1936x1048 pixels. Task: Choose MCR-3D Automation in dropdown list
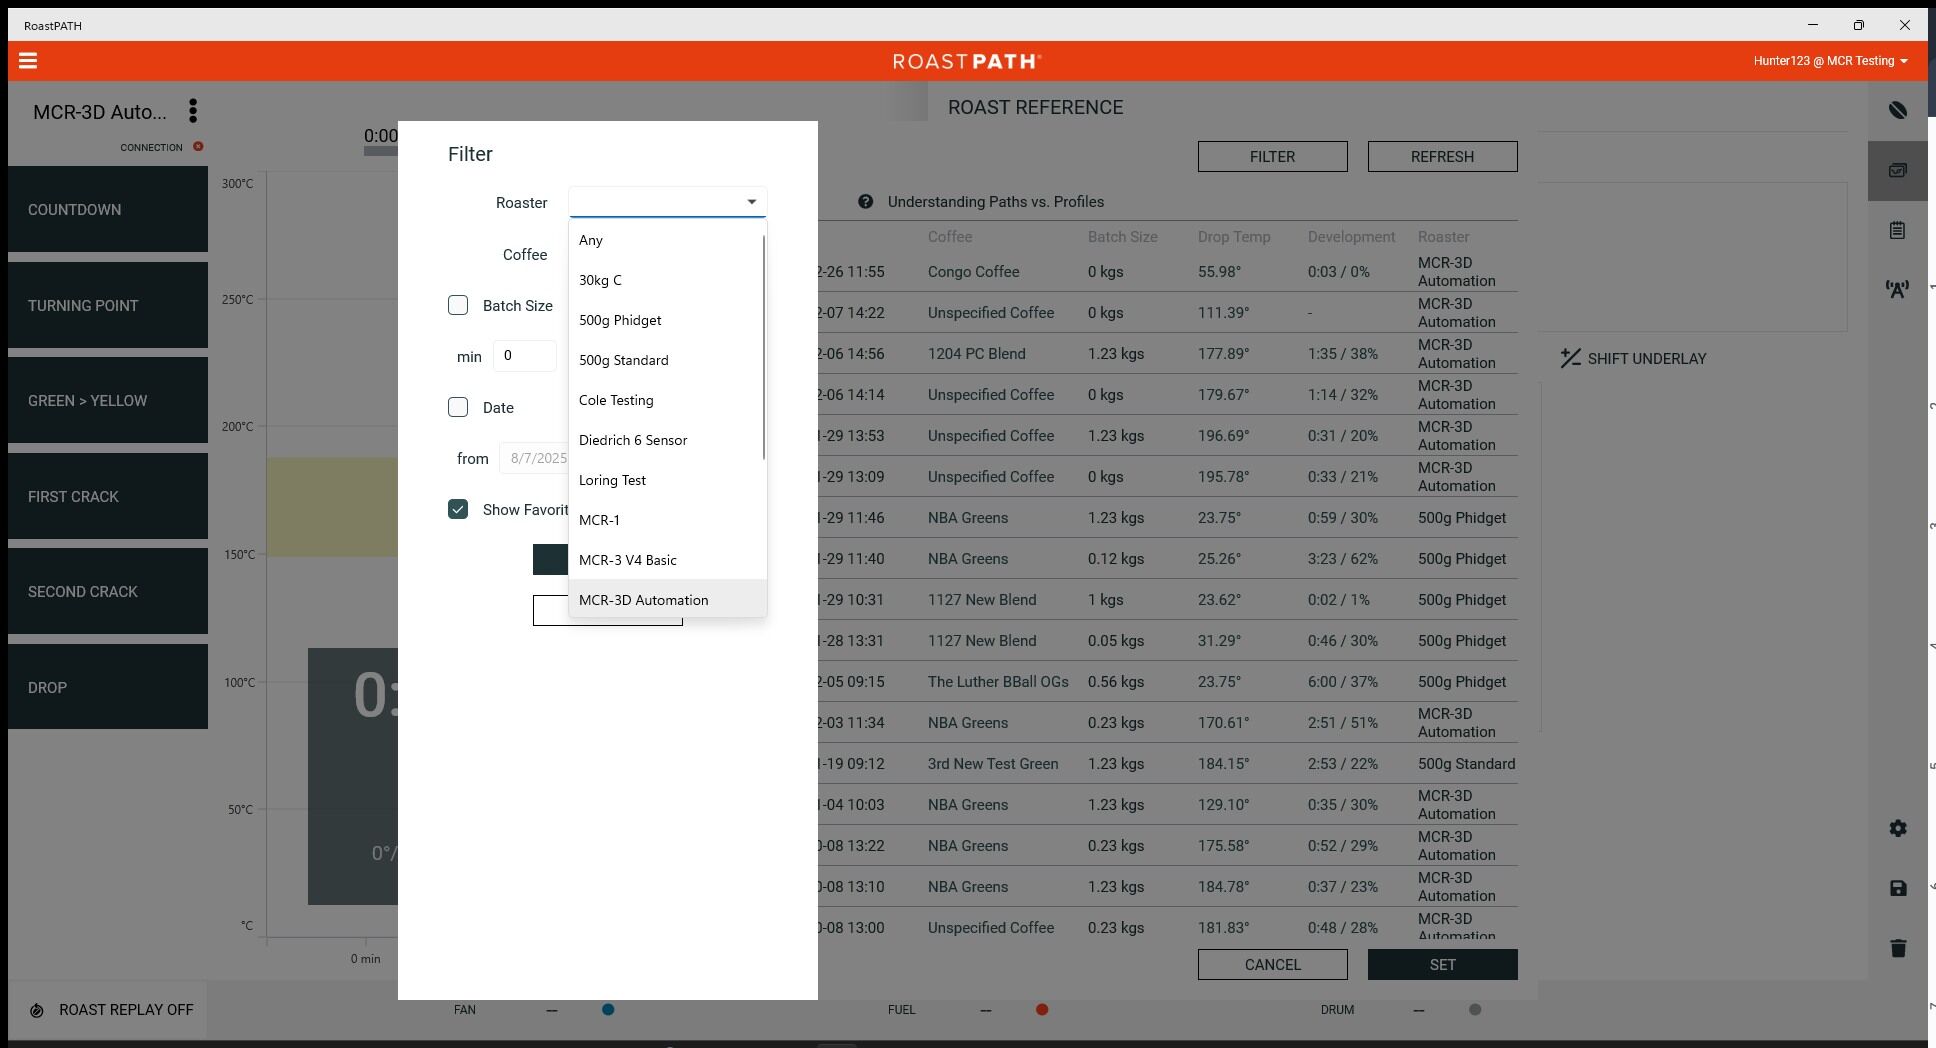tap(667, 600)
